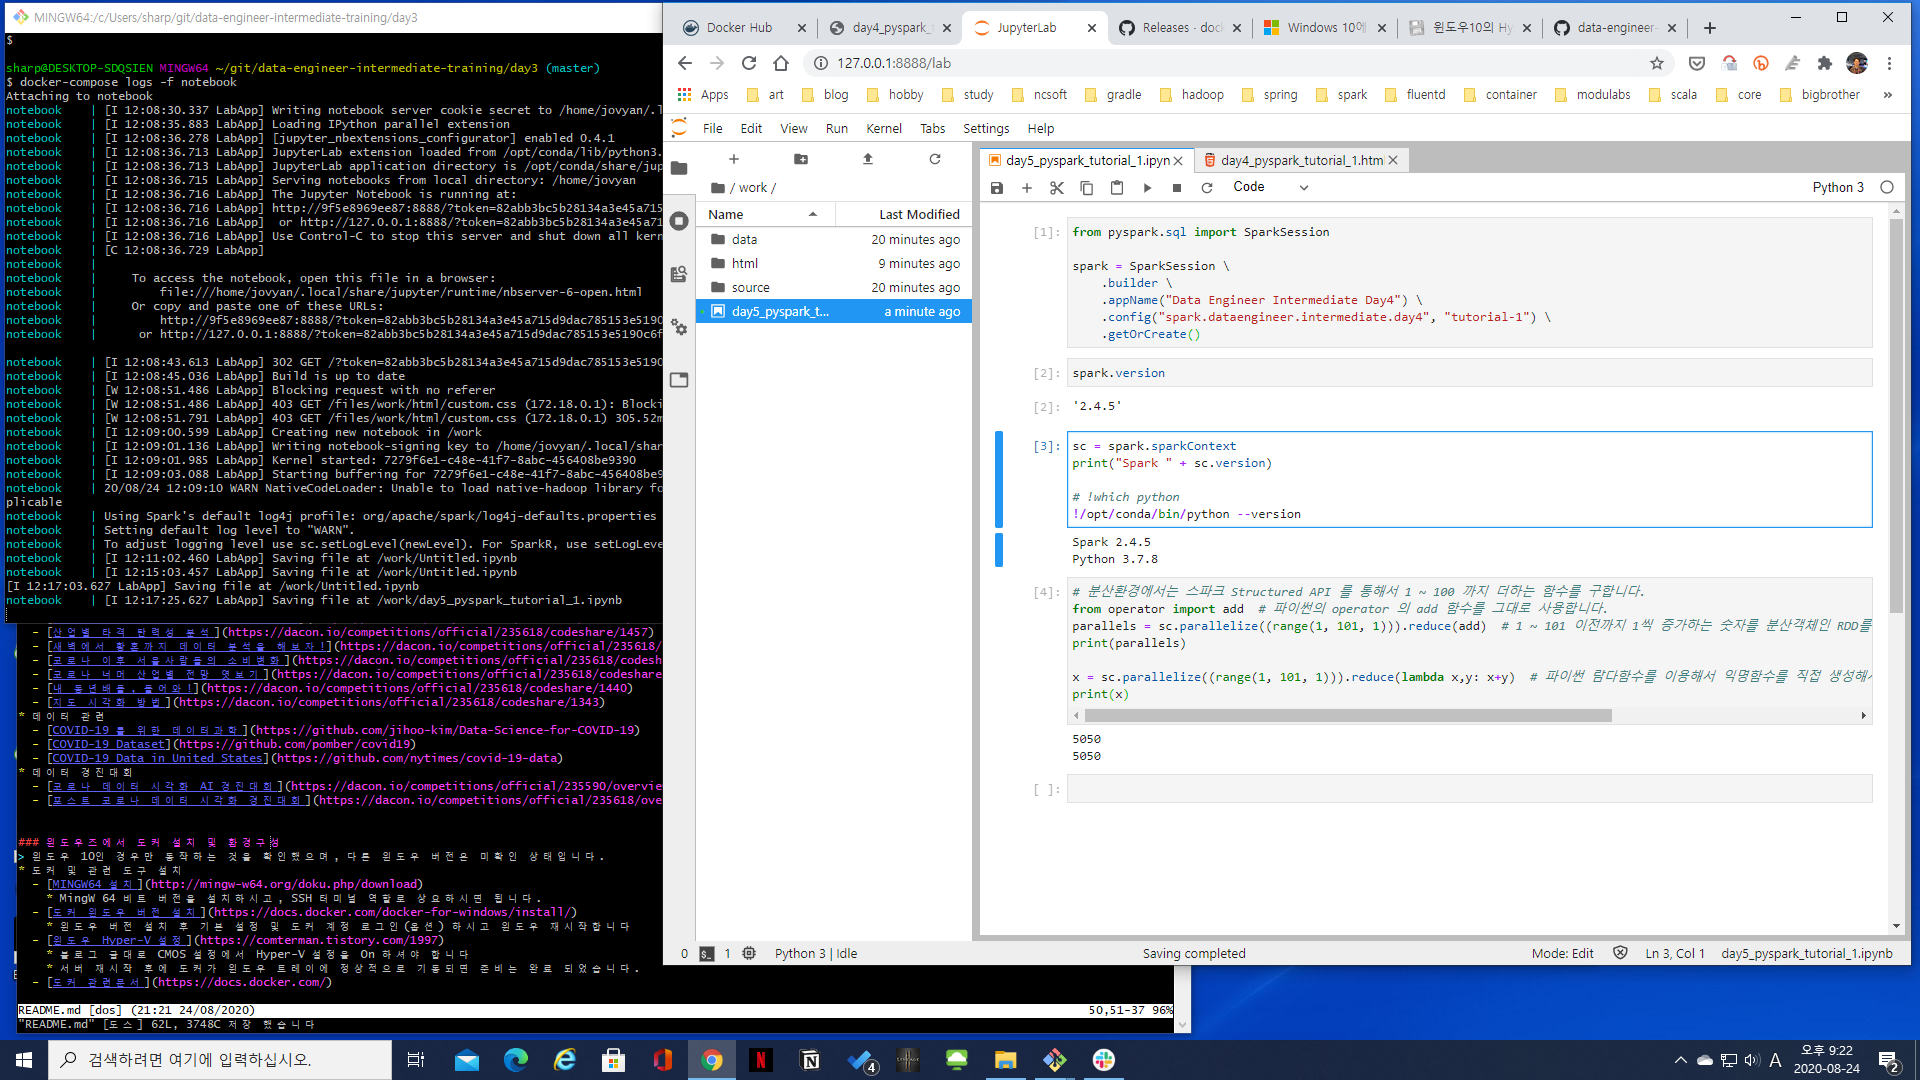This screenshot has width=1920, height=1080.
Task: Save the notebook with the disk icon
Action: click(x=996, y=188)
